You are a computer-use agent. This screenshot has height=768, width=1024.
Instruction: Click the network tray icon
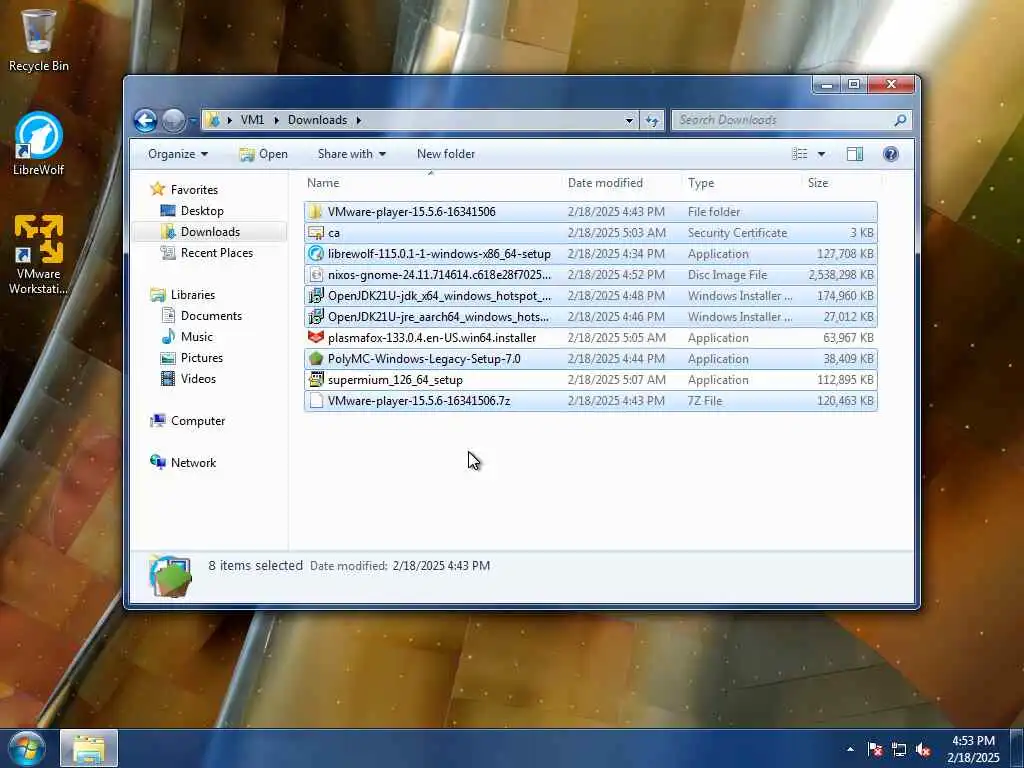click(x=899, y=749)
